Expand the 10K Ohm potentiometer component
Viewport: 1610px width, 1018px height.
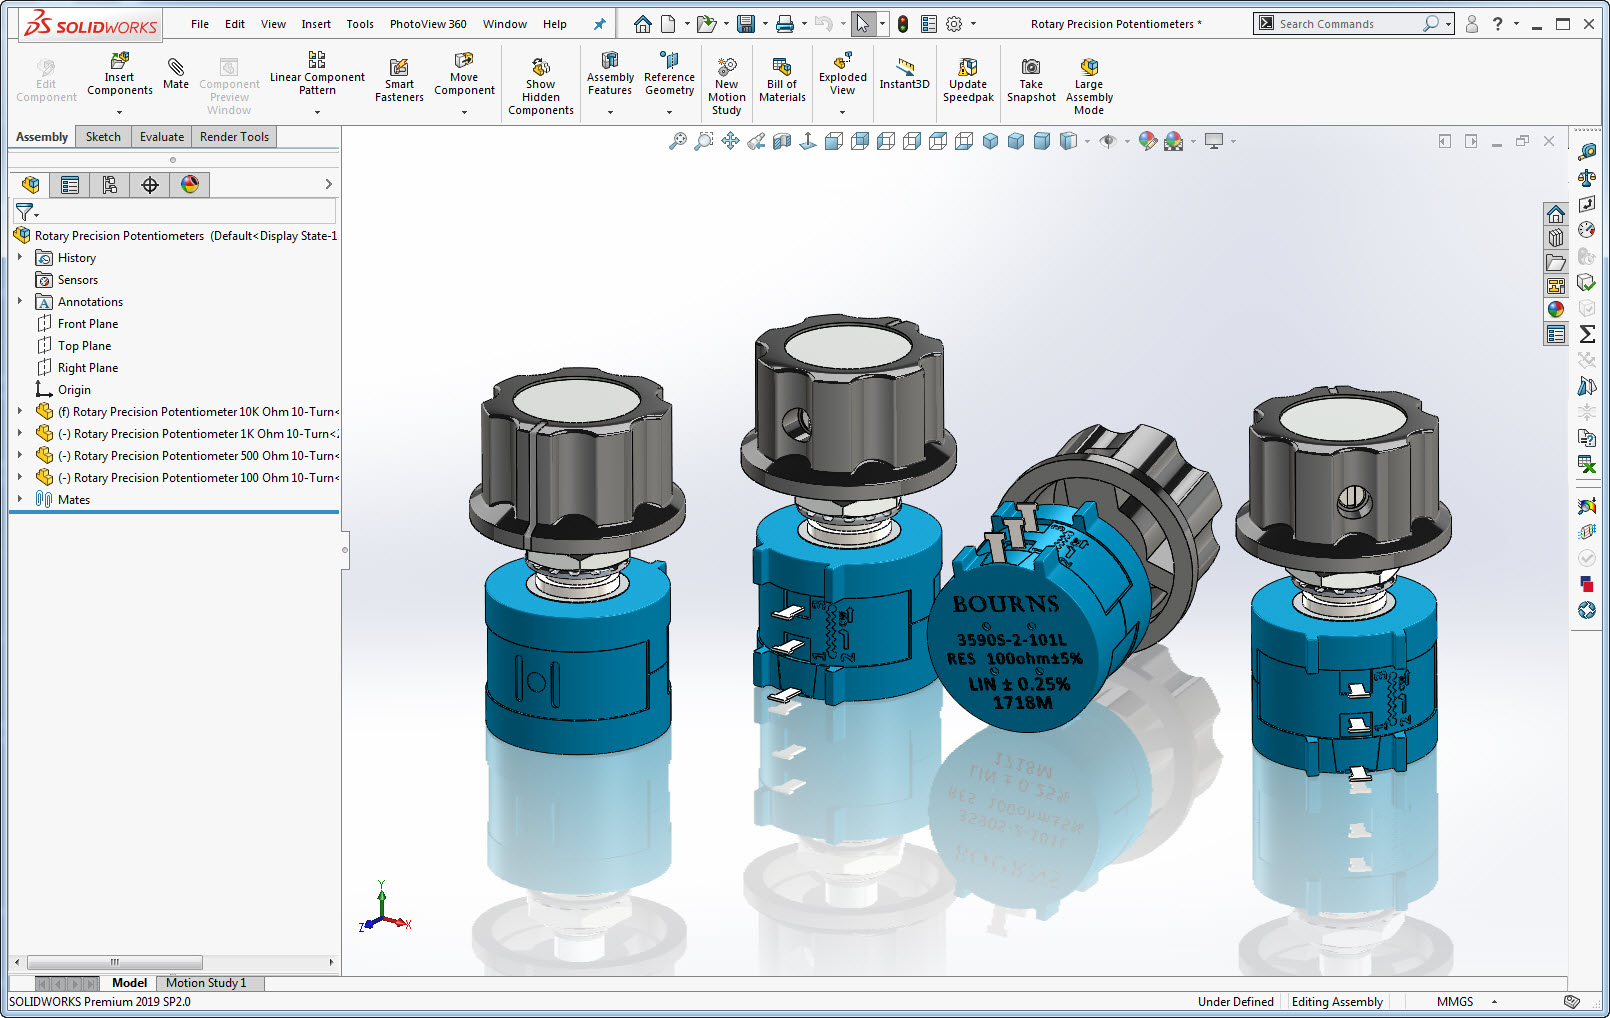click(20, 411)
